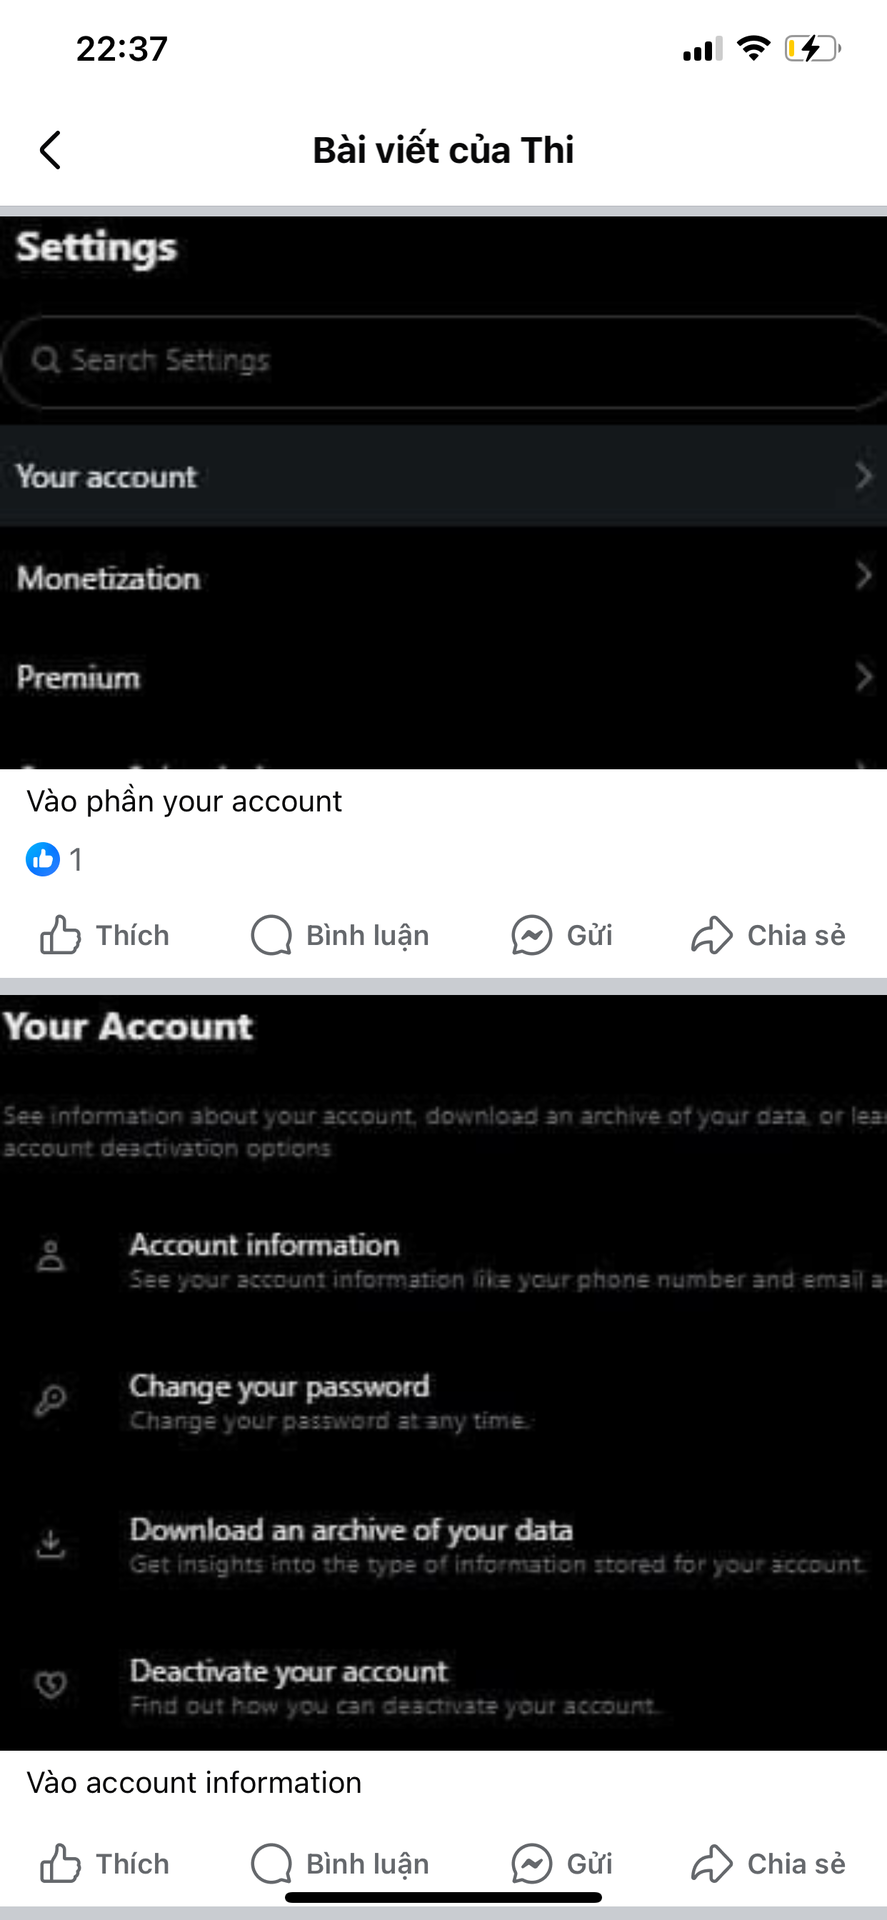Viewport: 887px width, 1920px height.
Task: Send first post via Messenger icon
Action: (562, 936)
